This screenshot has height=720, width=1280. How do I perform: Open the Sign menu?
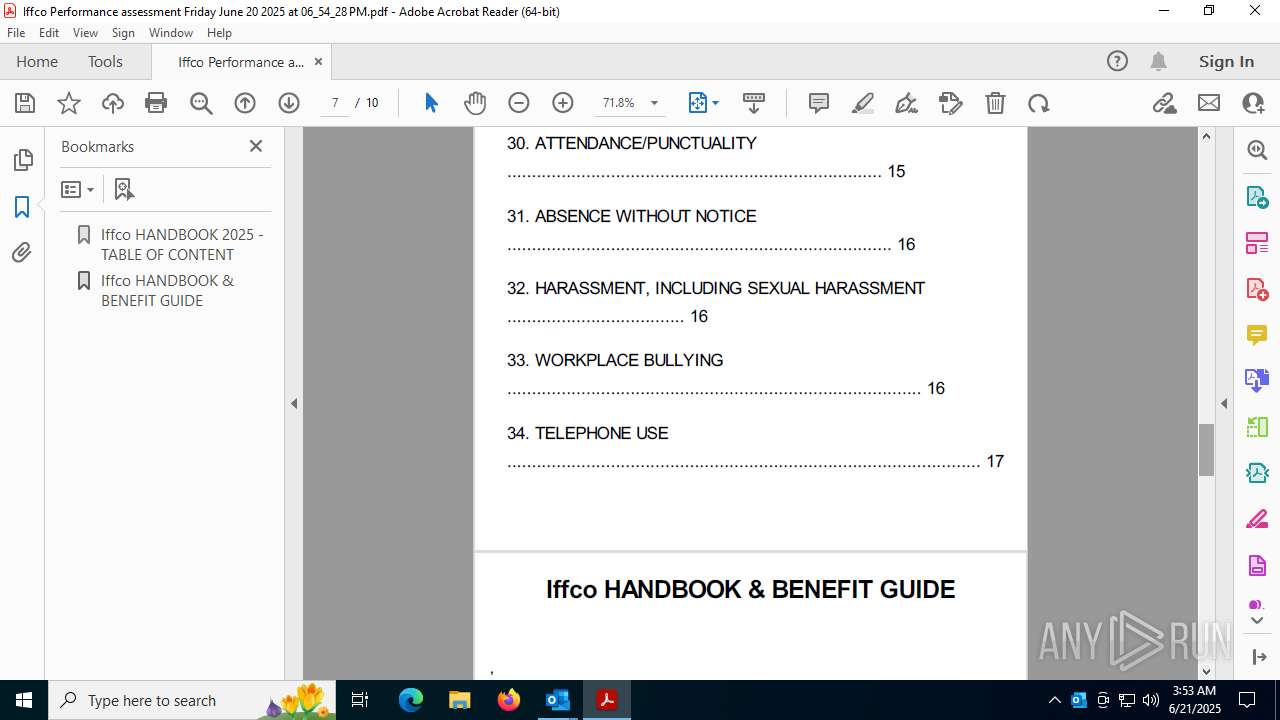coord(123,33)
